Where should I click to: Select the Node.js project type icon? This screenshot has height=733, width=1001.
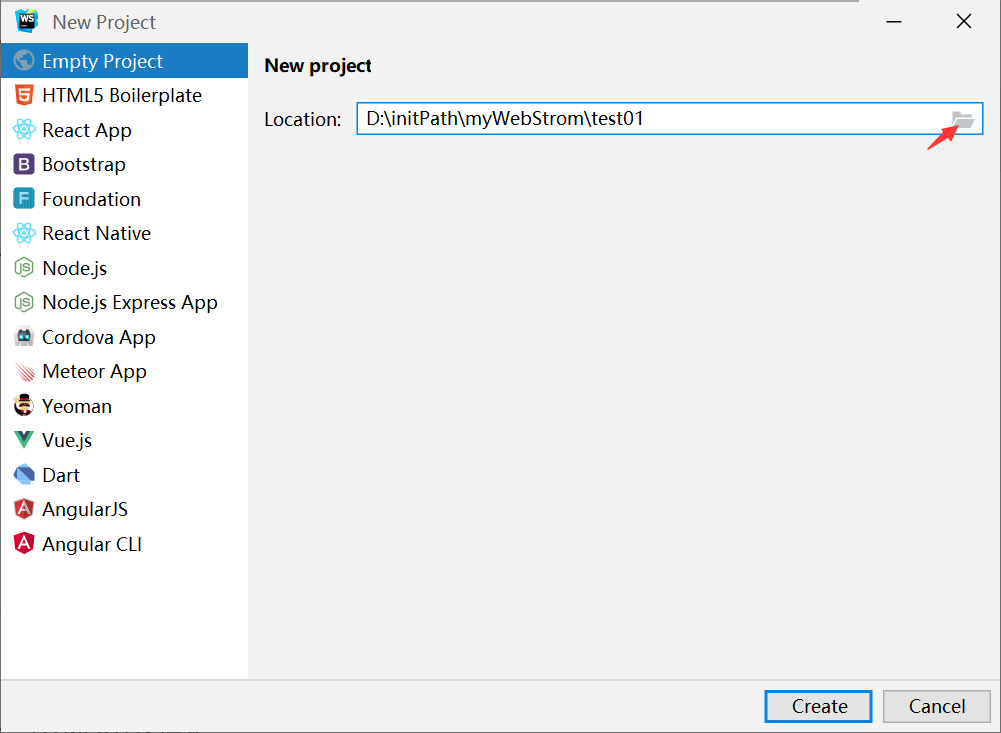pyautogui.click(x=25, y=268)
